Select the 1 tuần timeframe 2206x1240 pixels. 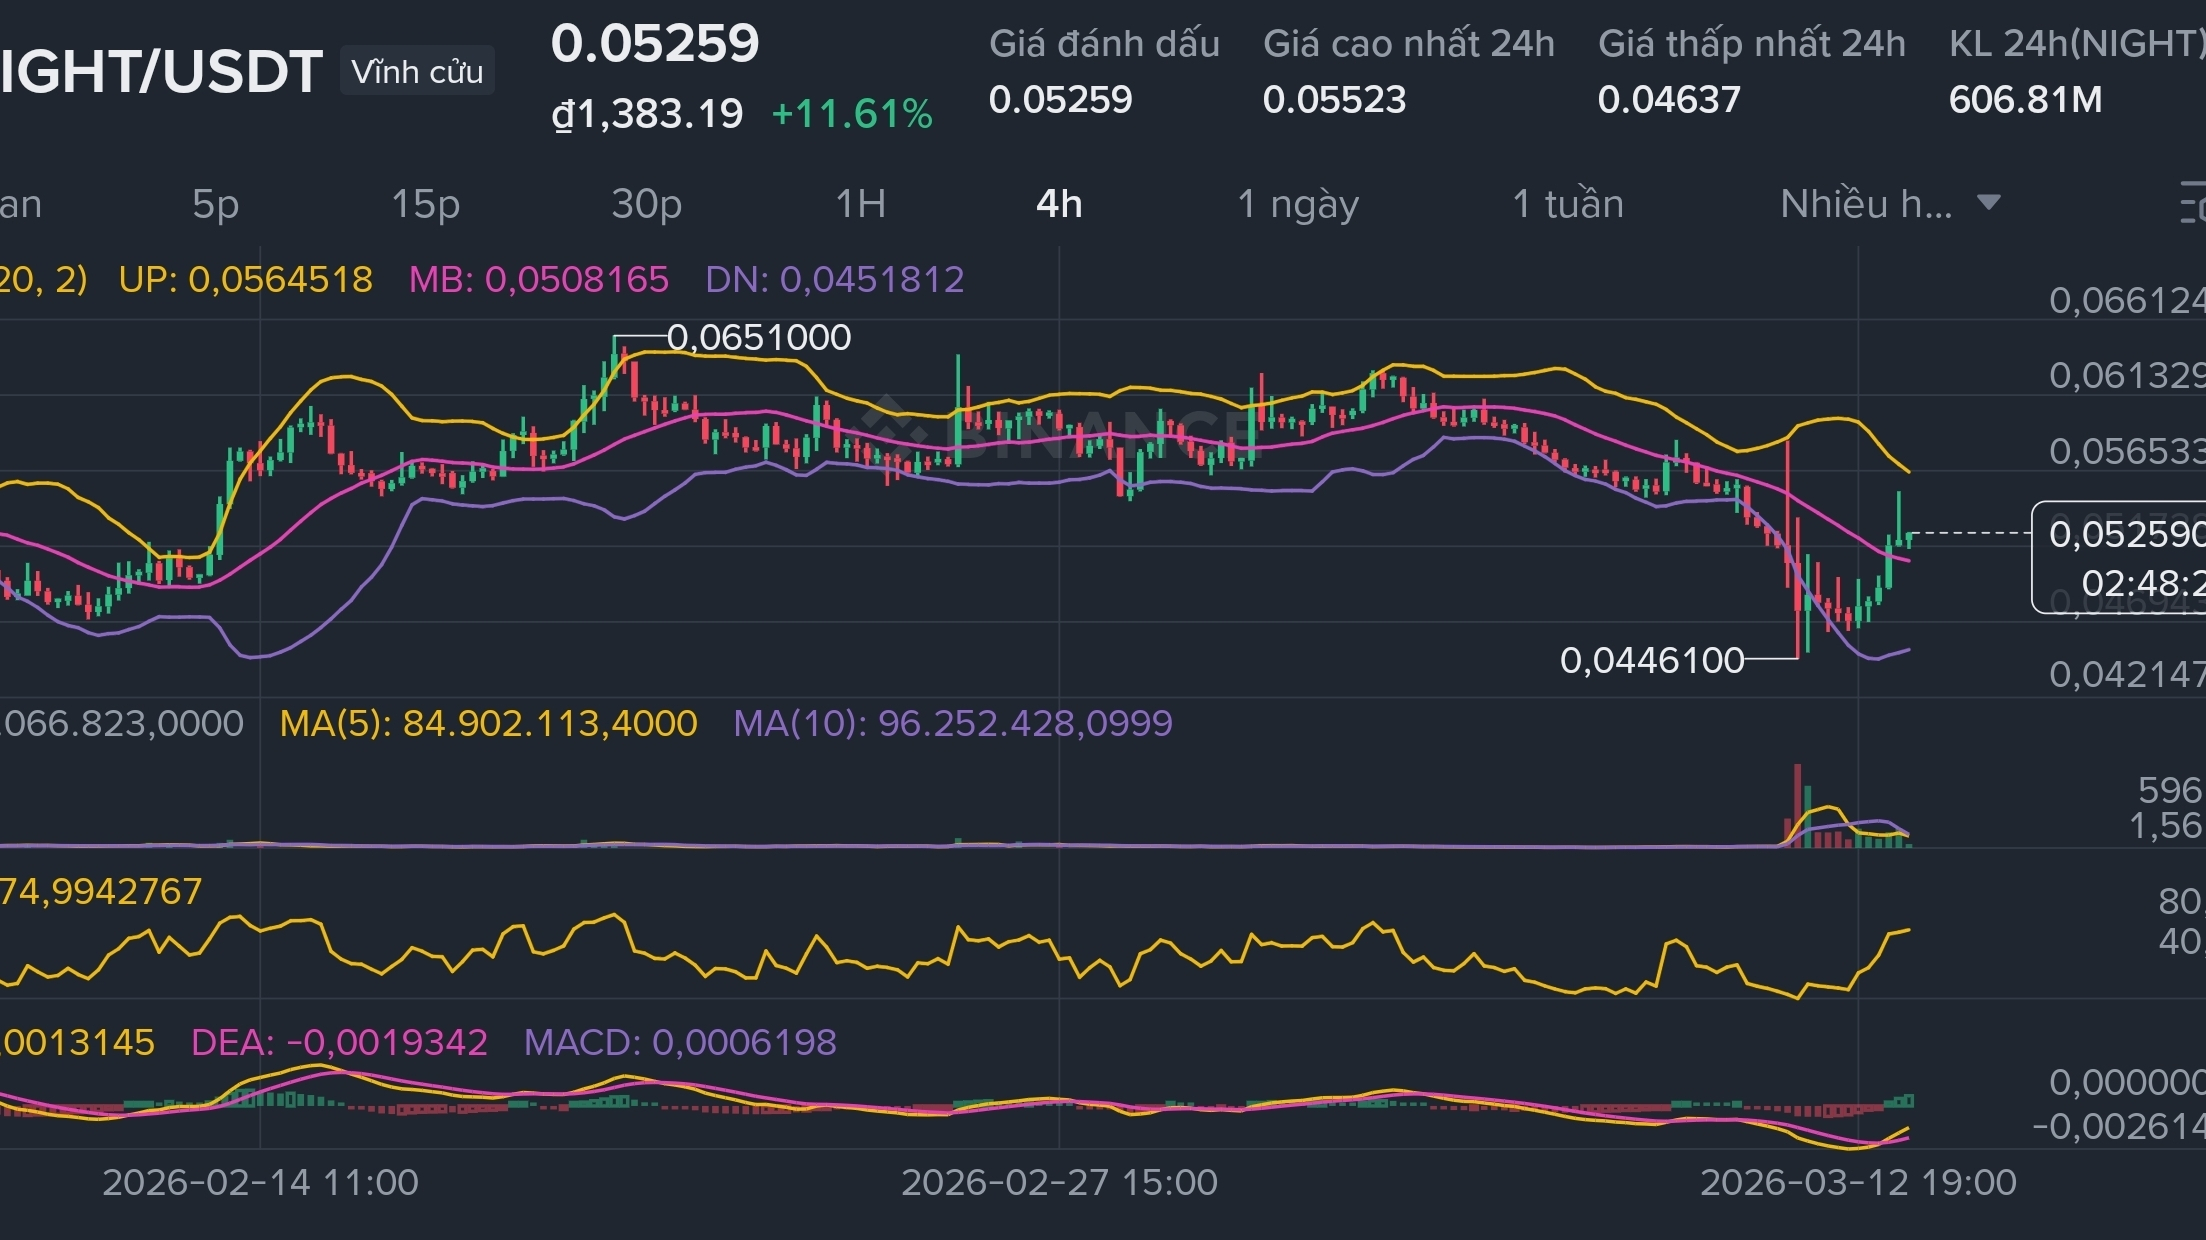(x=1567, y=204)
